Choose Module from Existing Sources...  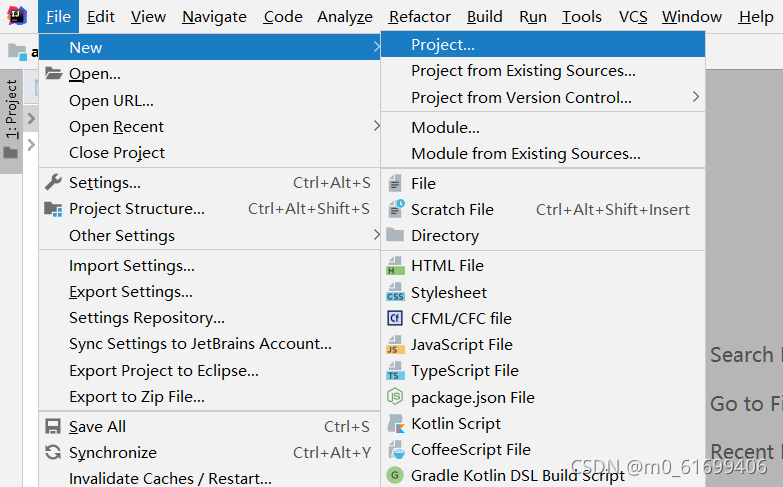click(543, 153)
